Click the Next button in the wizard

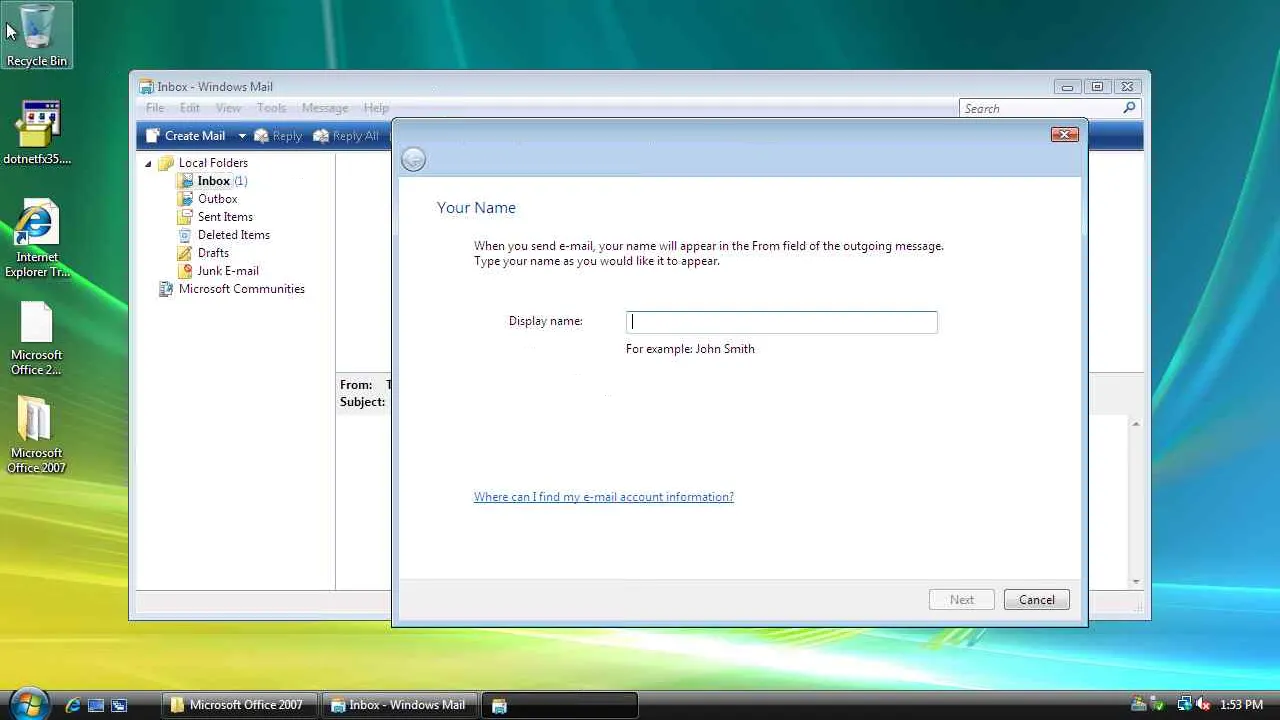pos(962,600)
